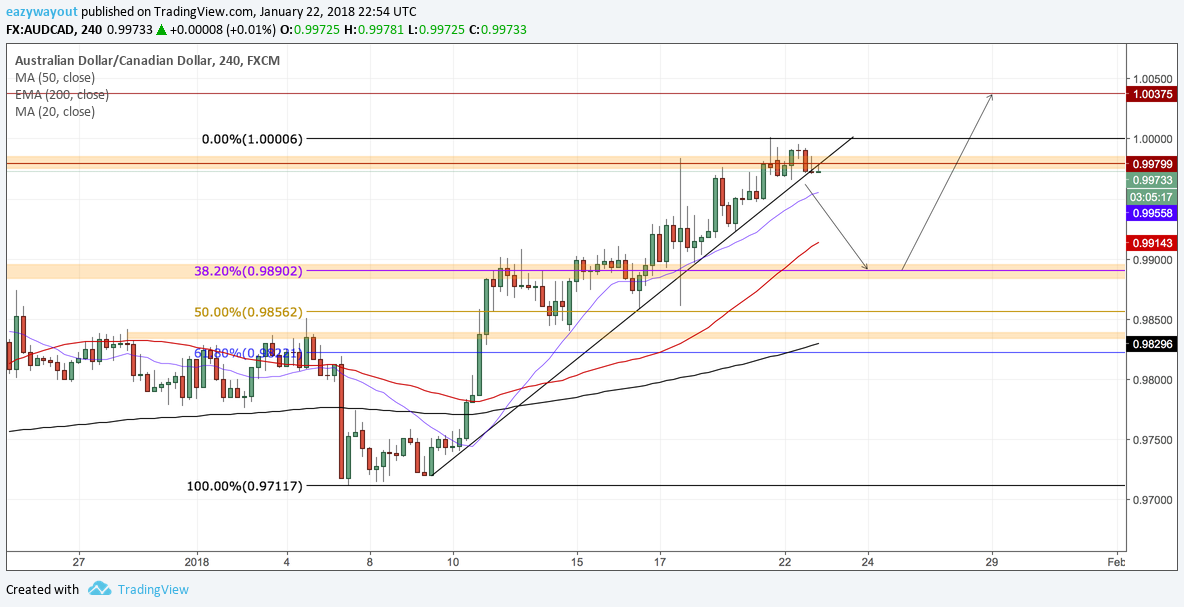Click the eazywayout author name
This screenshot has height=607, width=1184.
[x=41, y=12]
